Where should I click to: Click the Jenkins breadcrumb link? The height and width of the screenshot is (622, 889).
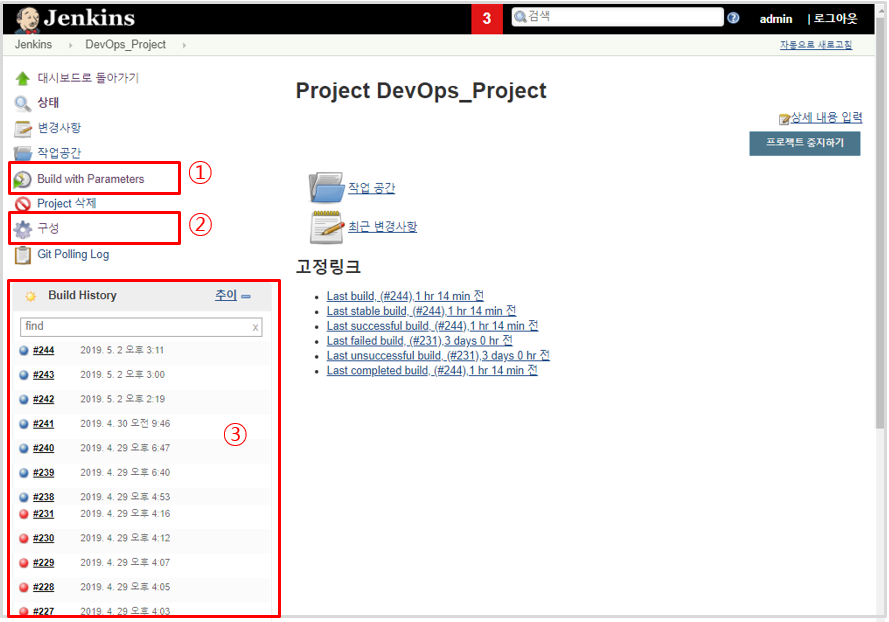(33, 45)
